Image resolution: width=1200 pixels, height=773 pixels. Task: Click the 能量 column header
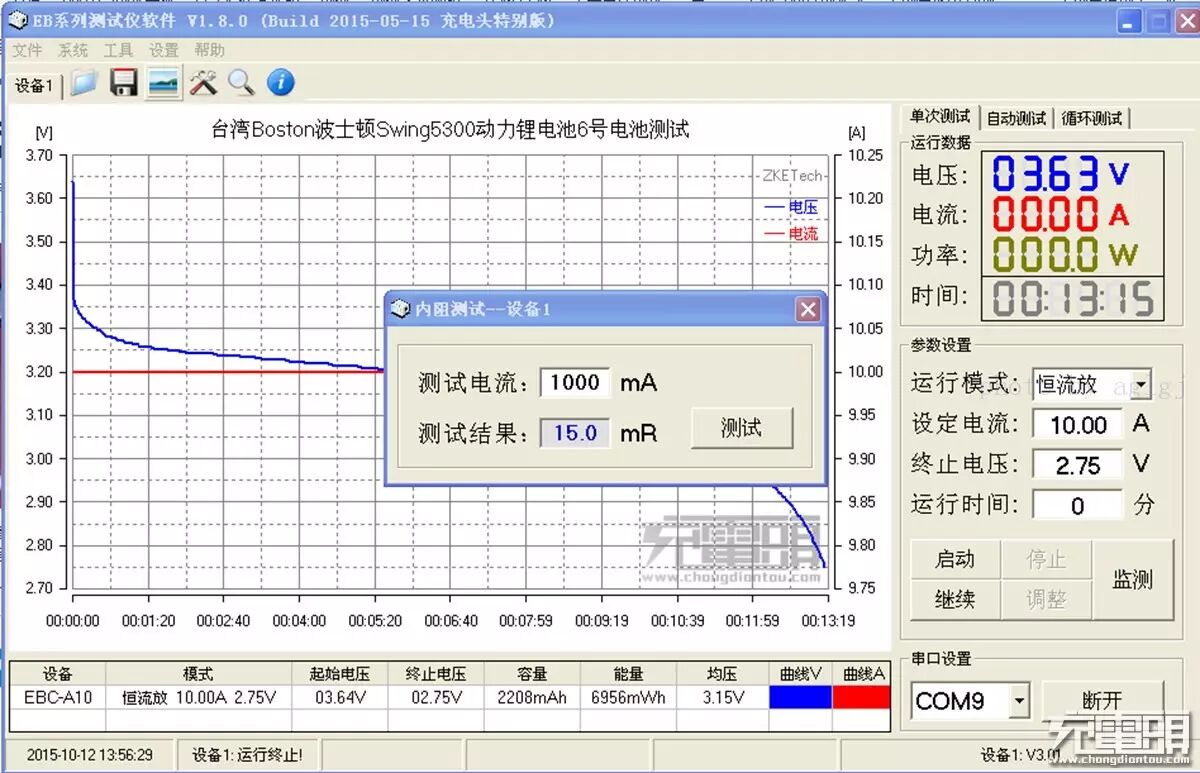[628, 674]
